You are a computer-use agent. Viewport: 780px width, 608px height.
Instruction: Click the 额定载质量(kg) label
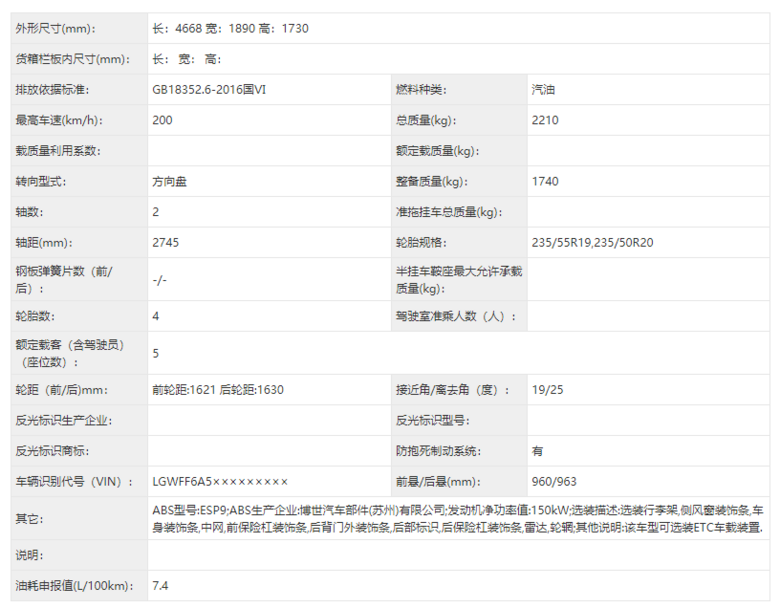click(437, 151)
